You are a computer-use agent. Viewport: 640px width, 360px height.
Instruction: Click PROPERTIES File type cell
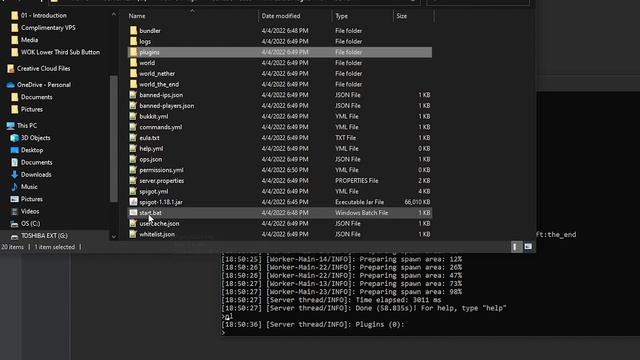356,180
